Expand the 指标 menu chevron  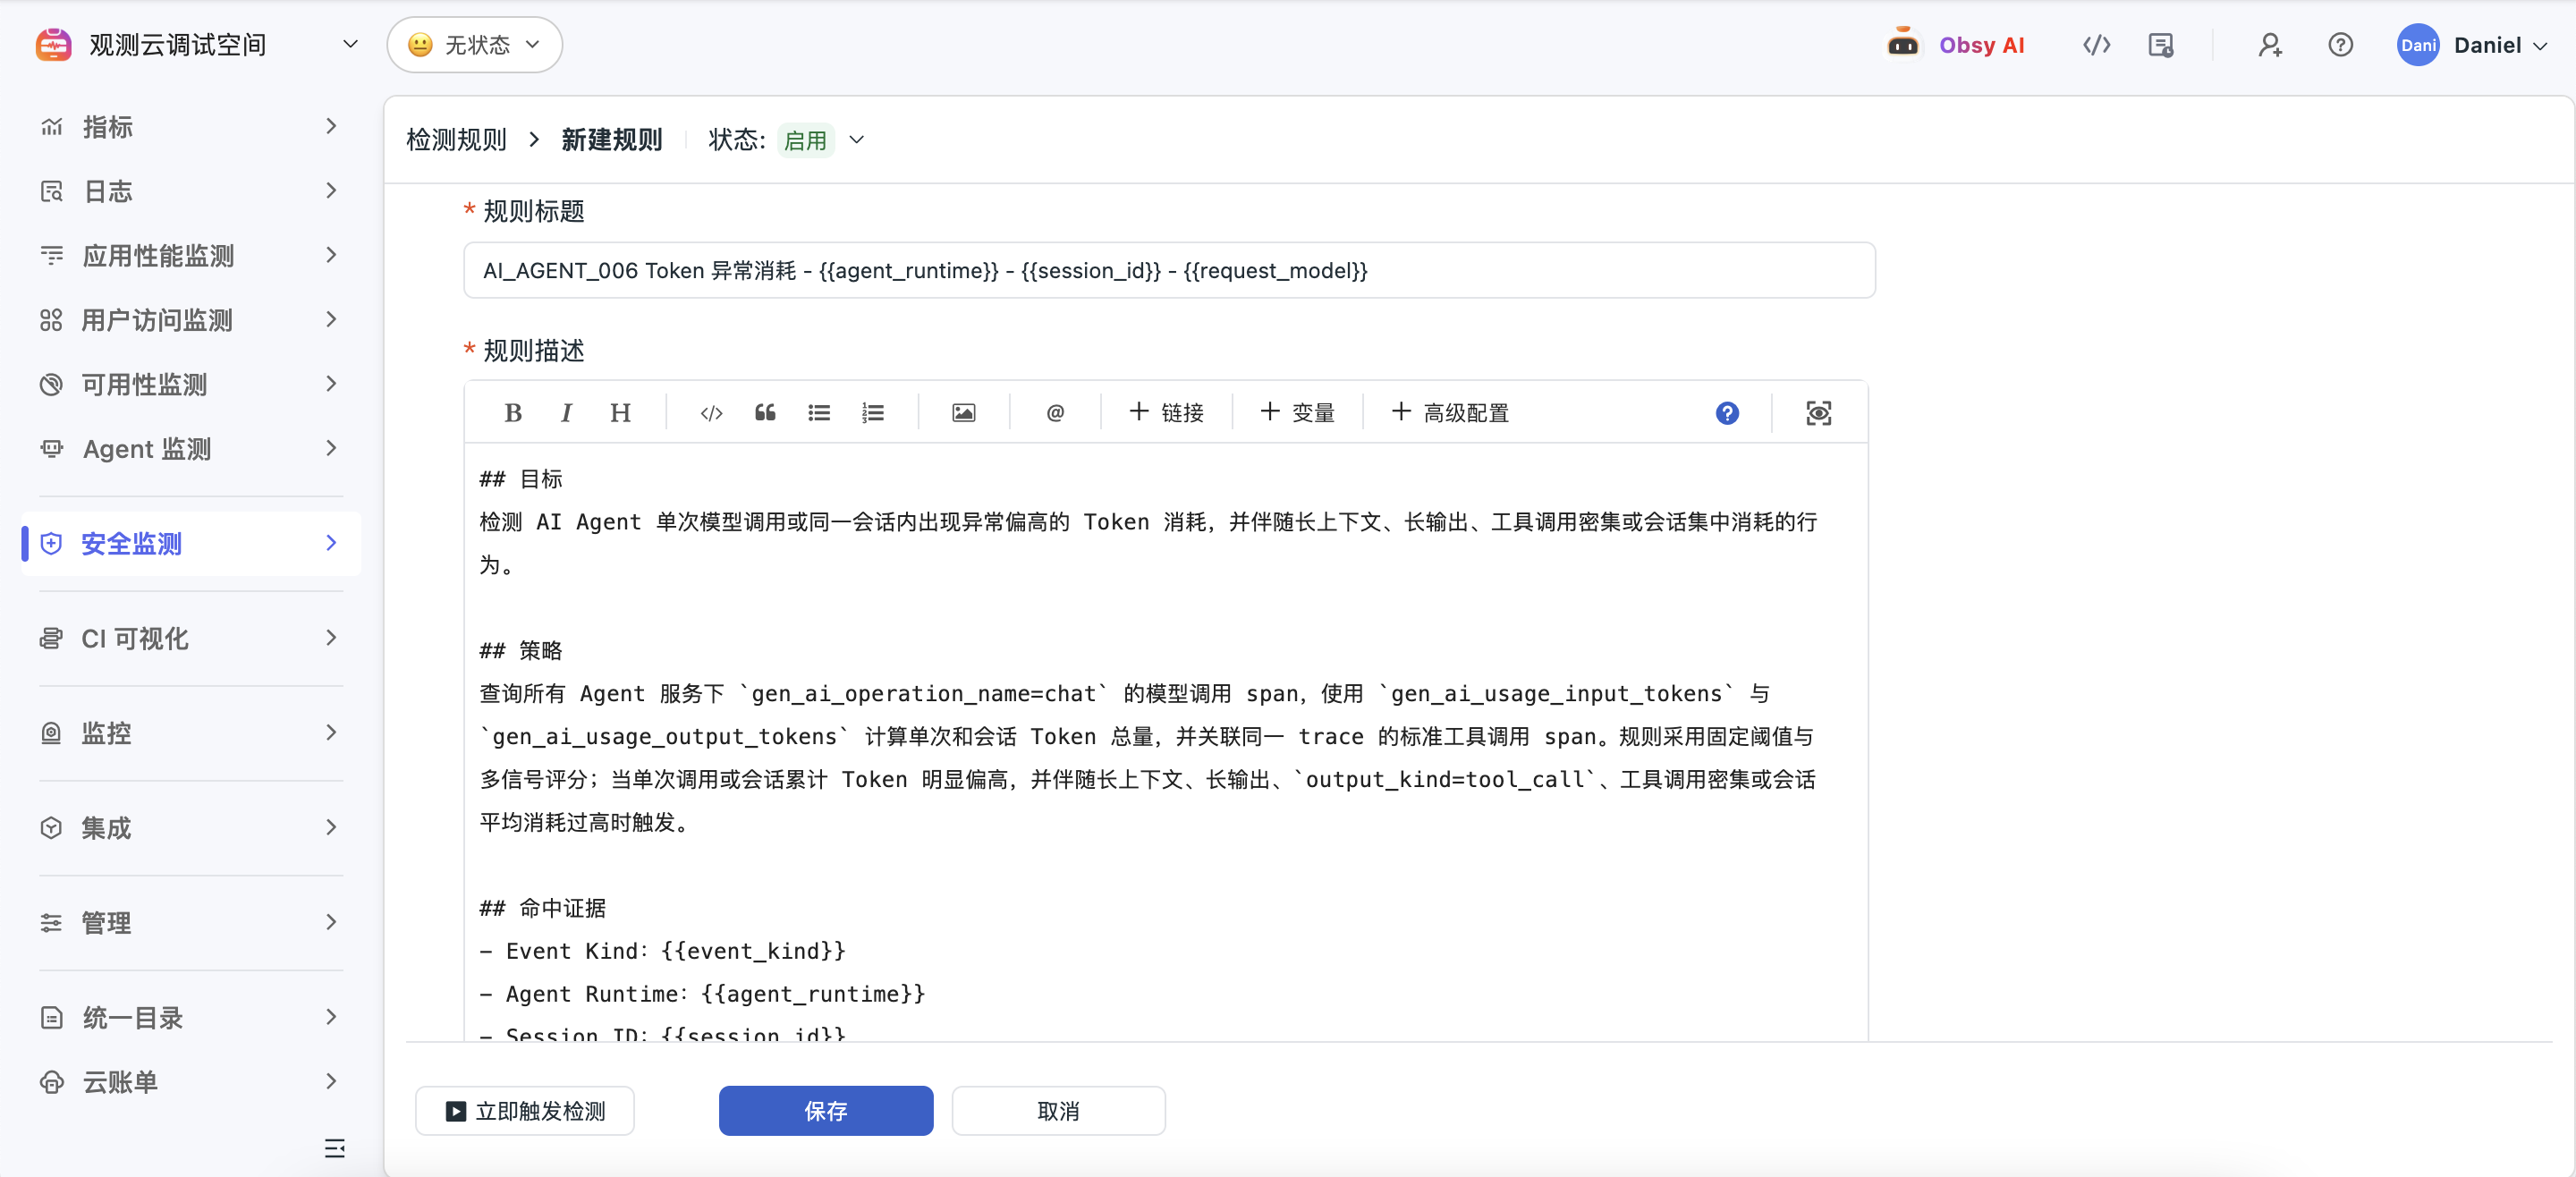(x=331, y=126)
